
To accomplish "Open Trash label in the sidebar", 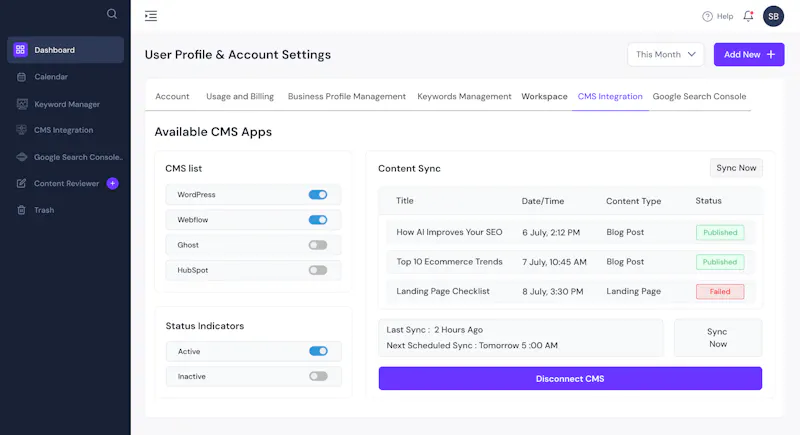I will 44,210.
